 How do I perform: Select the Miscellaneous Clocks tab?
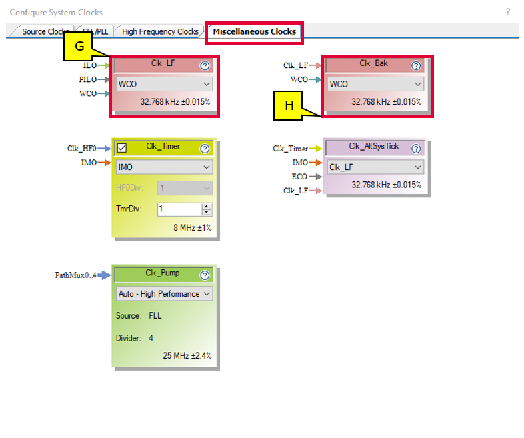254,32
